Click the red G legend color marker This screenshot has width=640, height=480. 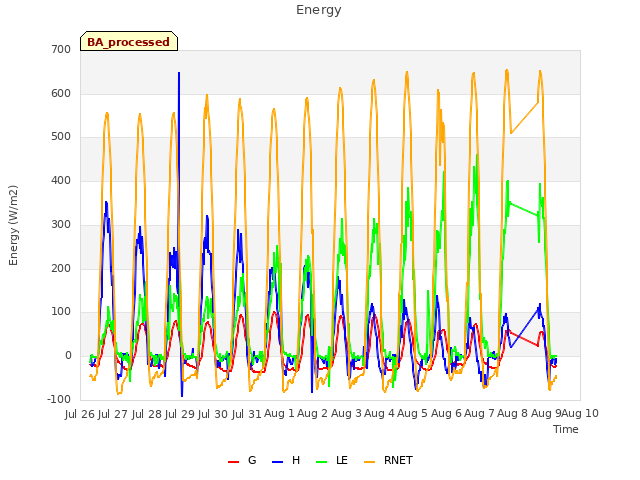[x=233, y=462]
